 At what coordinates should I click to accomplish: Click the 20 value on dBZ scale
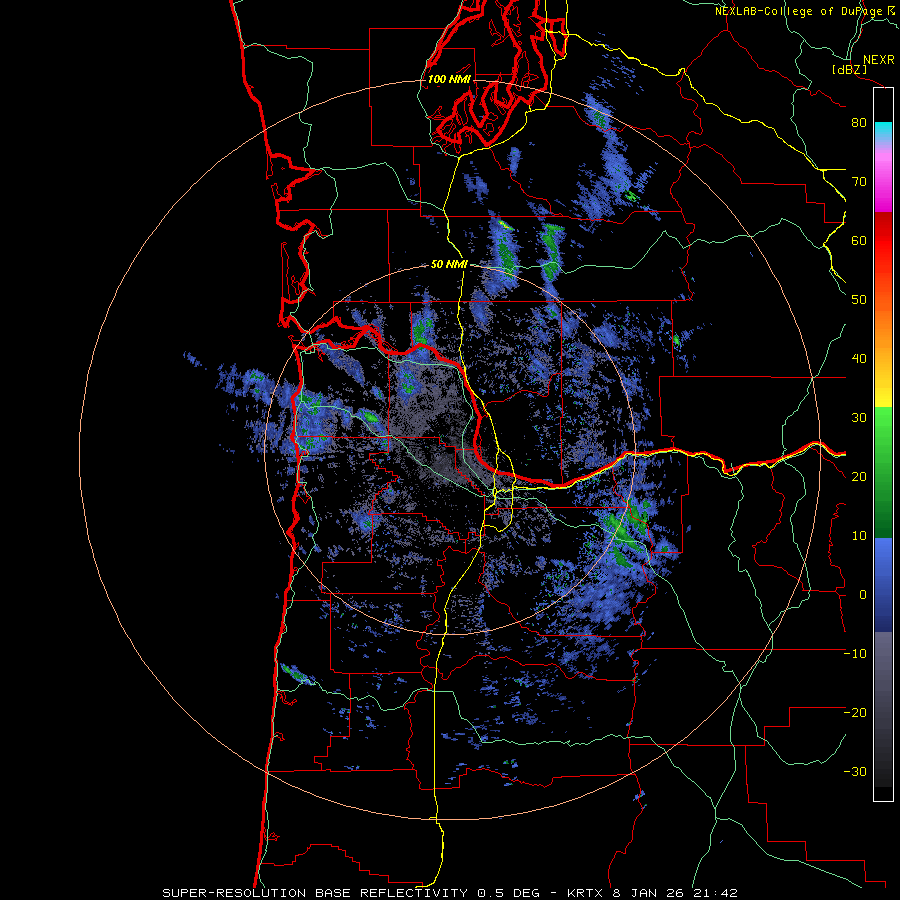click(859, 477)
